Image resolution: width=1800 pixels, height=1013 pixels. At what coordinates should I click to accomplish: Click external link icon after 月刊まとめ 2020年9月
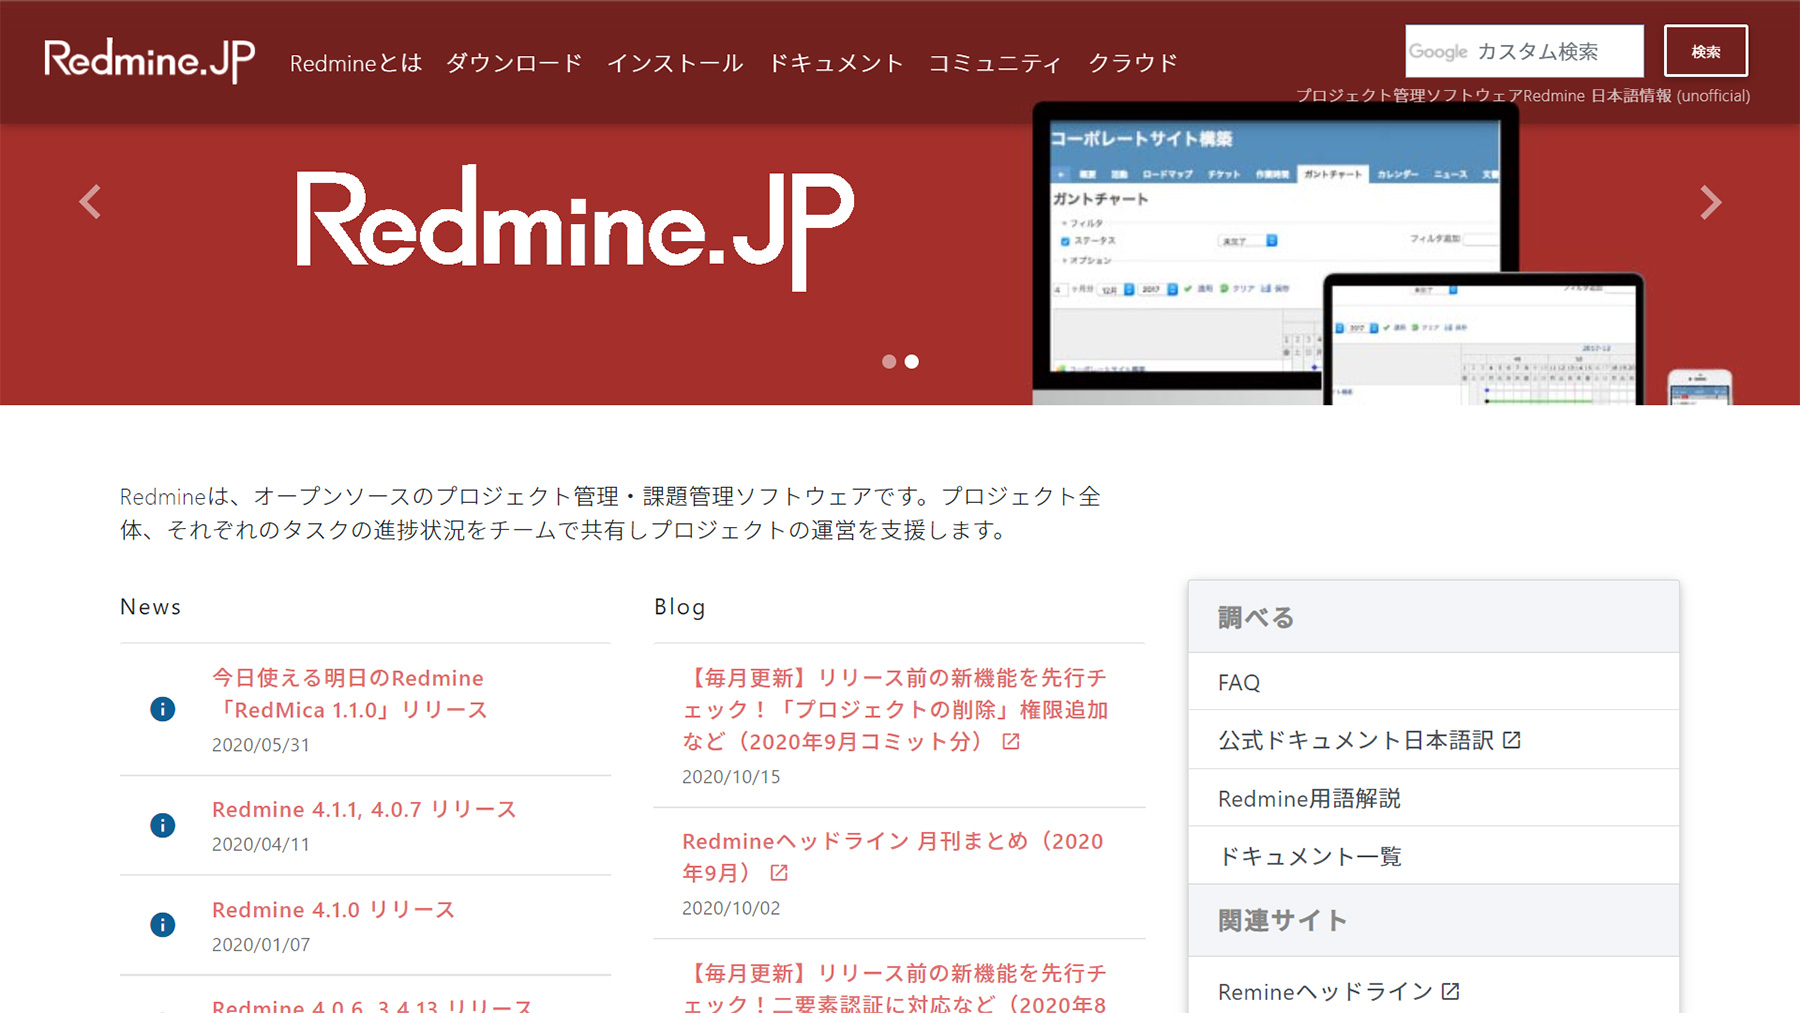coord(779,873)
